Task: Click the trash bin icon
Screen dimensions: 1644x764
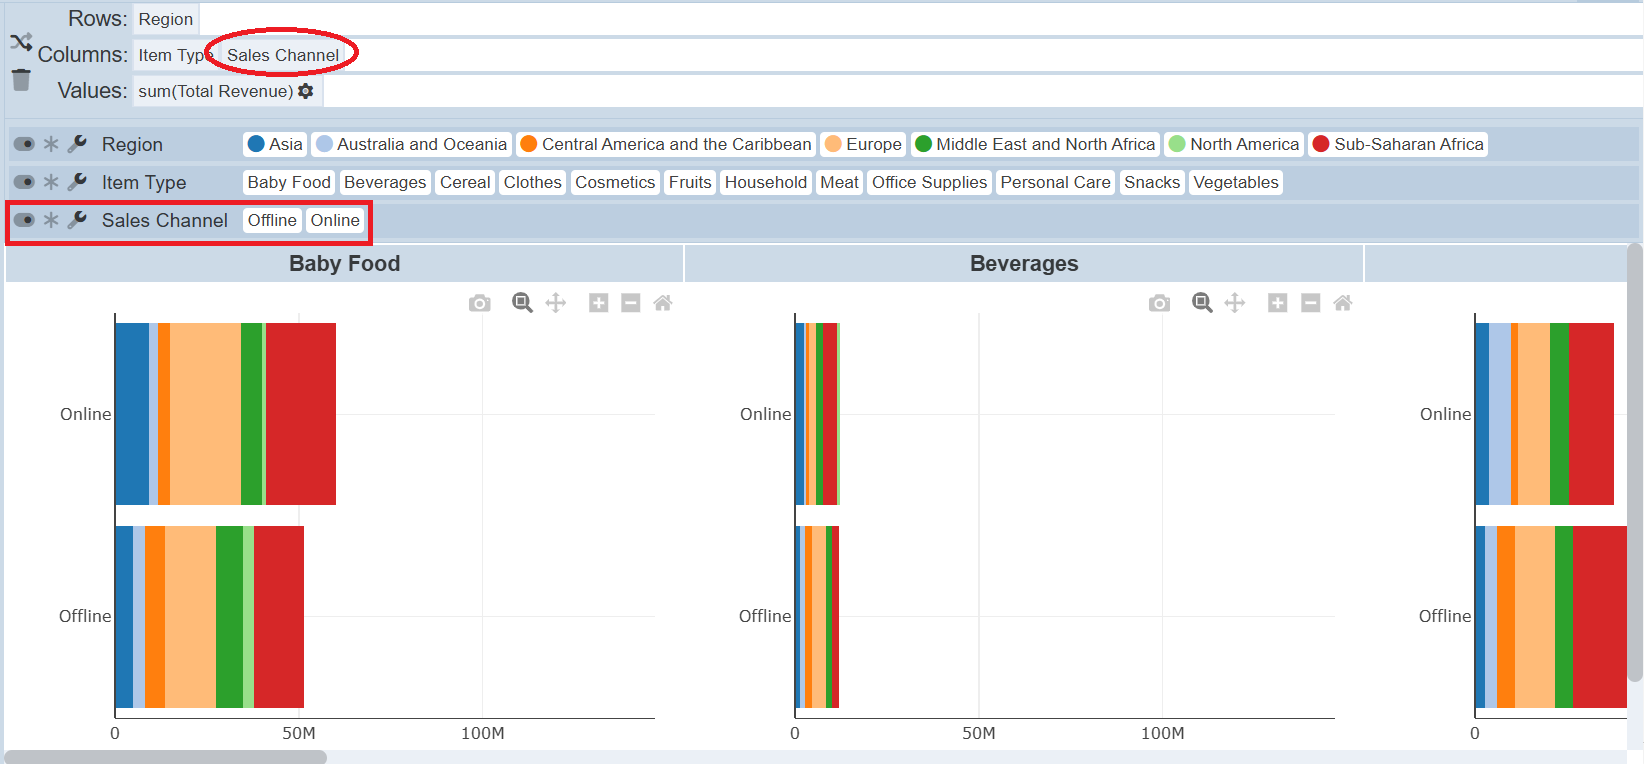Action: click(x=21, y=80)
